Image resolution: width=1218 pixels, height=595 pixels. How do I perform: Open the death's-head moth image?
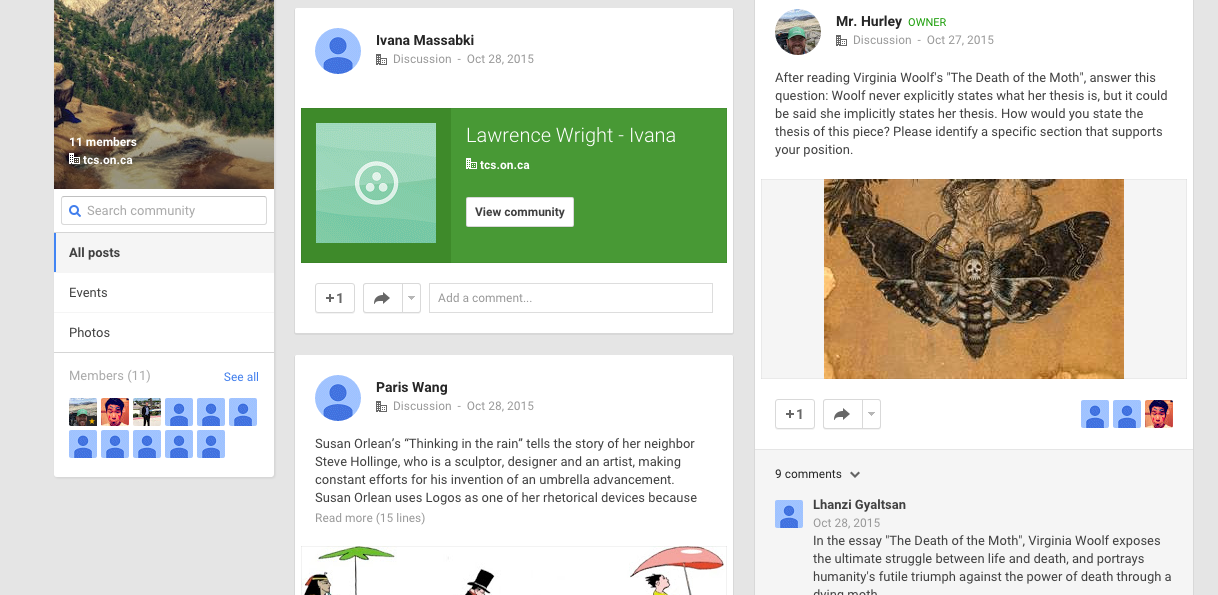point(974,279)
